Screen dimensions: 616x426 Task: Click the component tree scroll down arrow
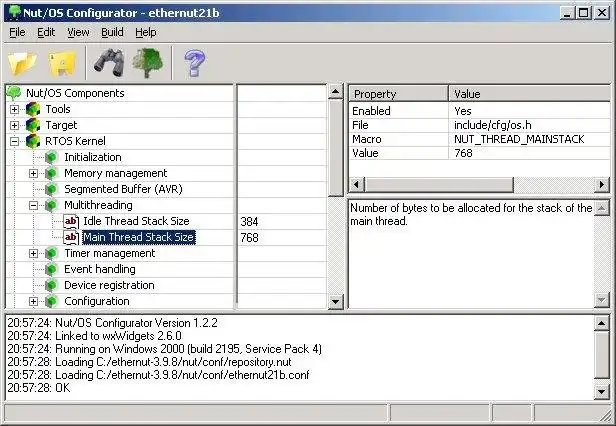336,302
